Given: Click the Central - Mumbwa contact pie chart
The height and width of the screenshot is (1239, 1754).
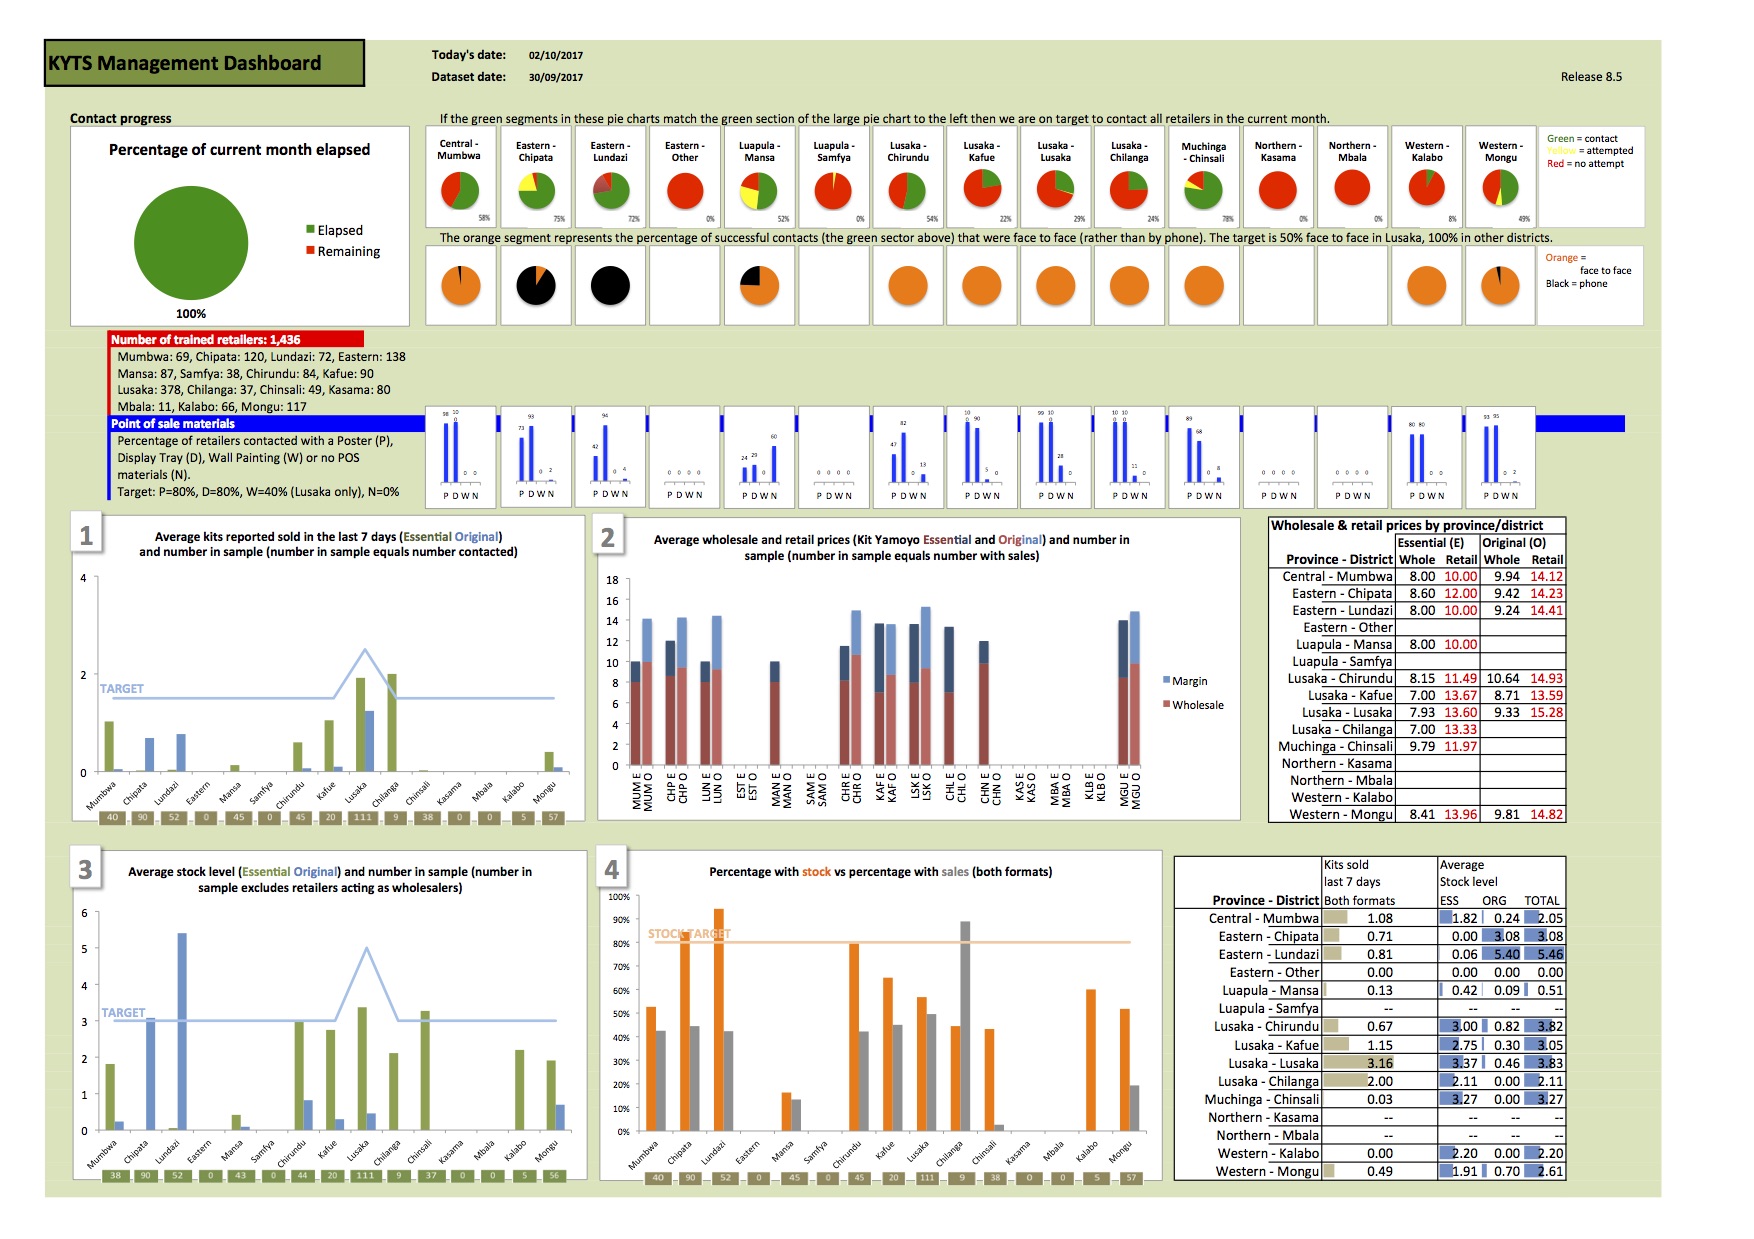Looking at the screenshot, I should pyautogui.click(x=460, y=190).
